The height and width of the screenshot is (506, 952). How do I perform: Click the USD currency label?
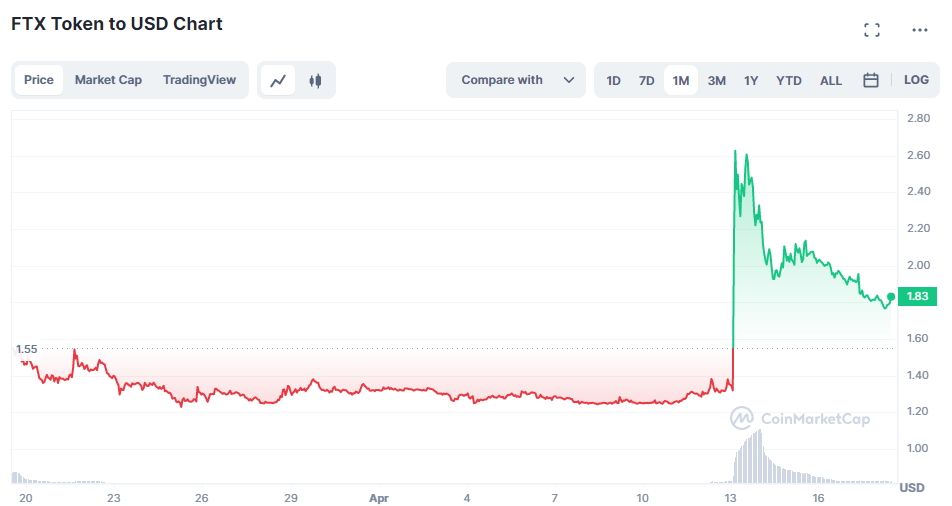(x=911, y=487)
